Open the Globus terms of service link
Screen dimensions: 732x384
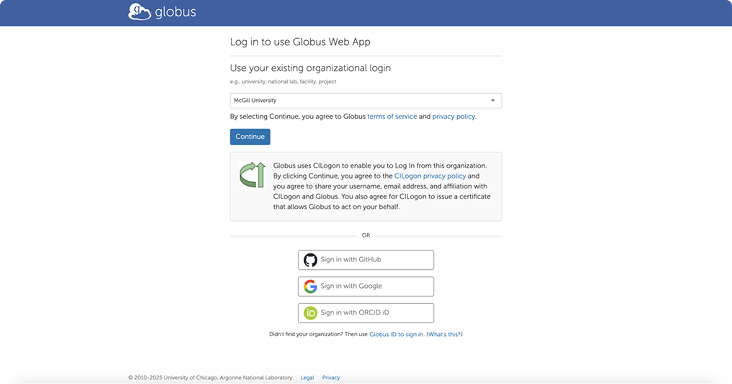392,117
